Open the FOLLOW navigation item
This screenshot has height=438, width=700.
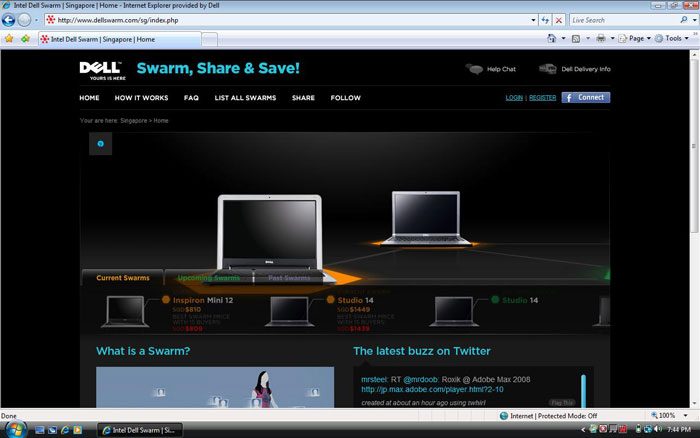[x=346, y=98]
